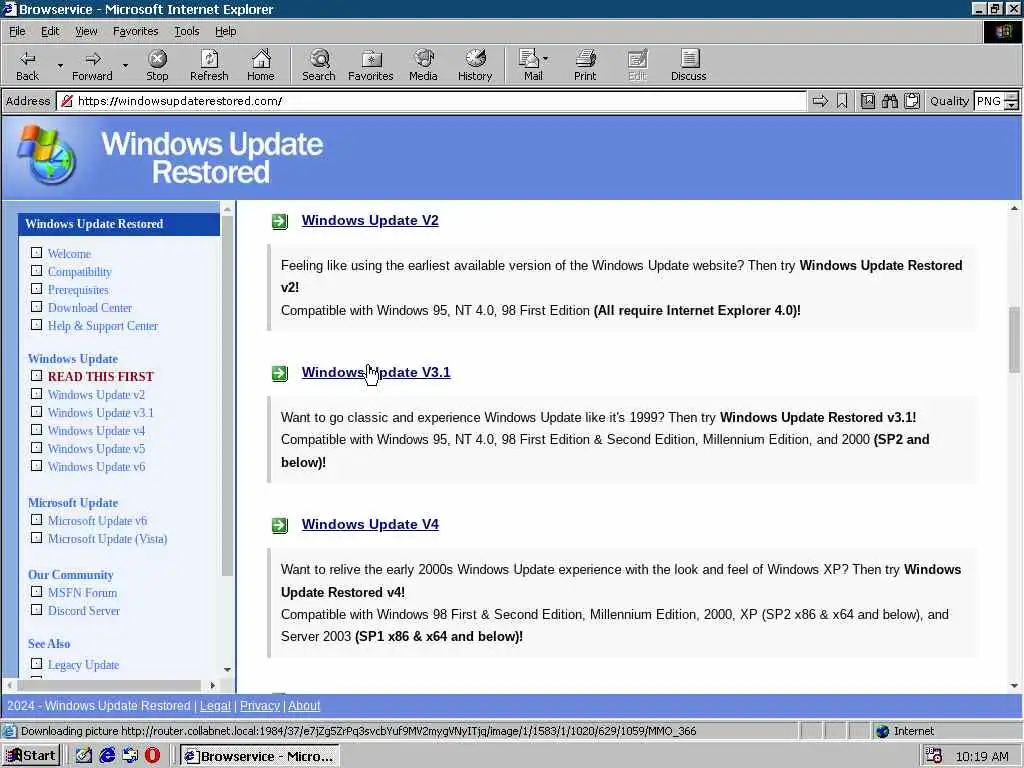Click green arrow icon beside Windows Update V3.1
The image size is (1024, 768).
point(280,373)
